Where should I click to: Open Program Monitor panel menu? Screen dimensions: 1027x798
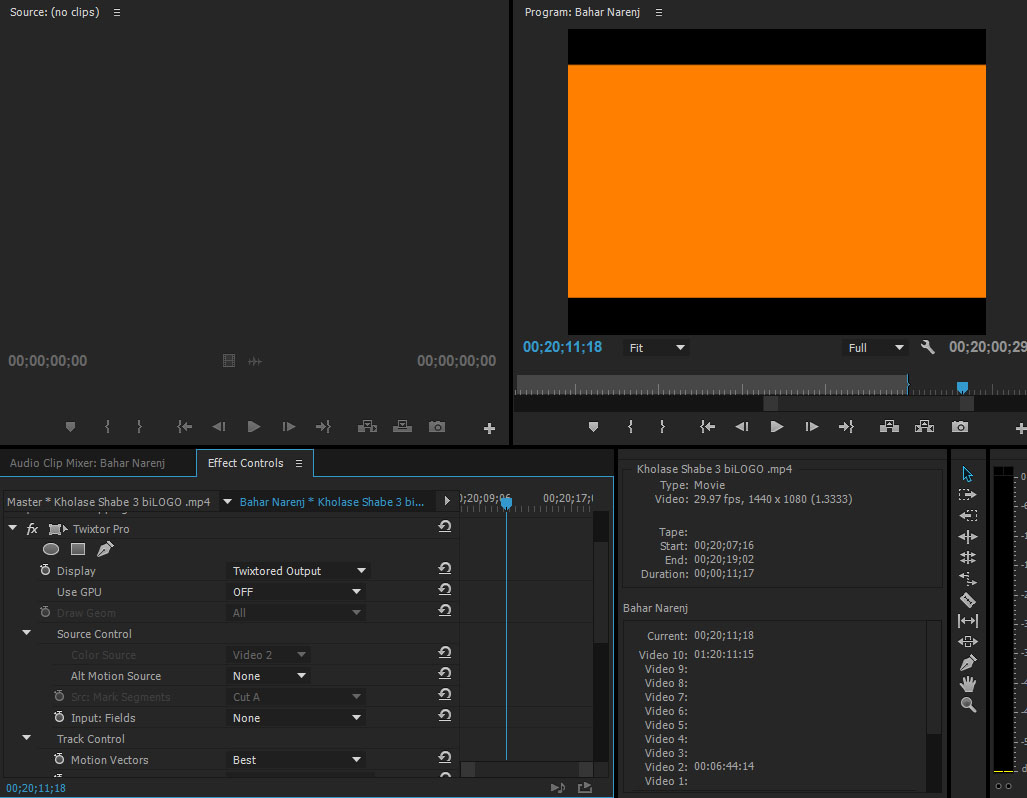[659, 12]
